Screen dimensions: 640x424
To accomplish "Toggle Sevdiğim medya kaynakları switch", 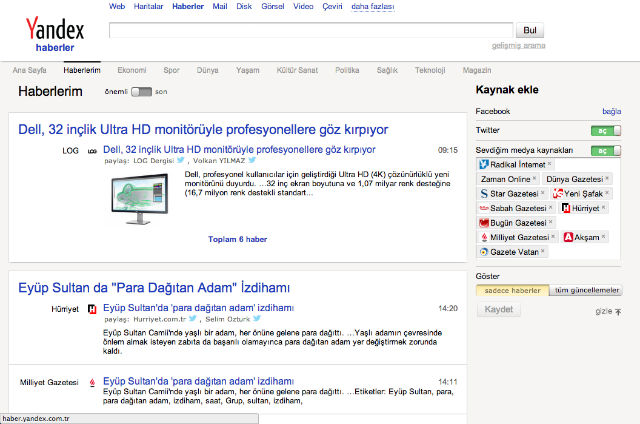I will pos(605,150).
